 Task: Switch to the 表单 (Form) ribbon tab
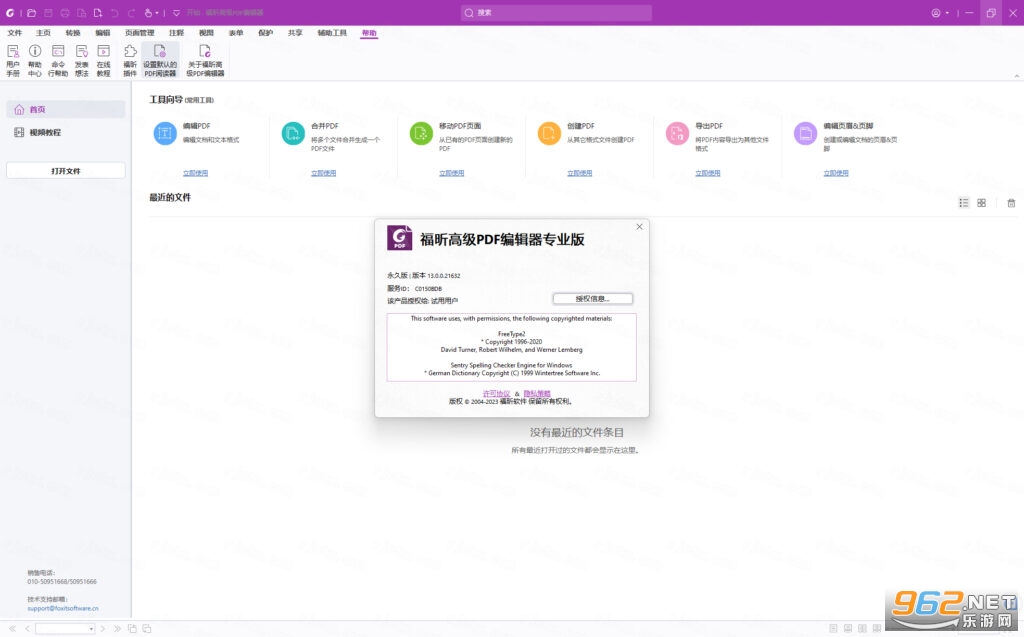pos(236,33)
